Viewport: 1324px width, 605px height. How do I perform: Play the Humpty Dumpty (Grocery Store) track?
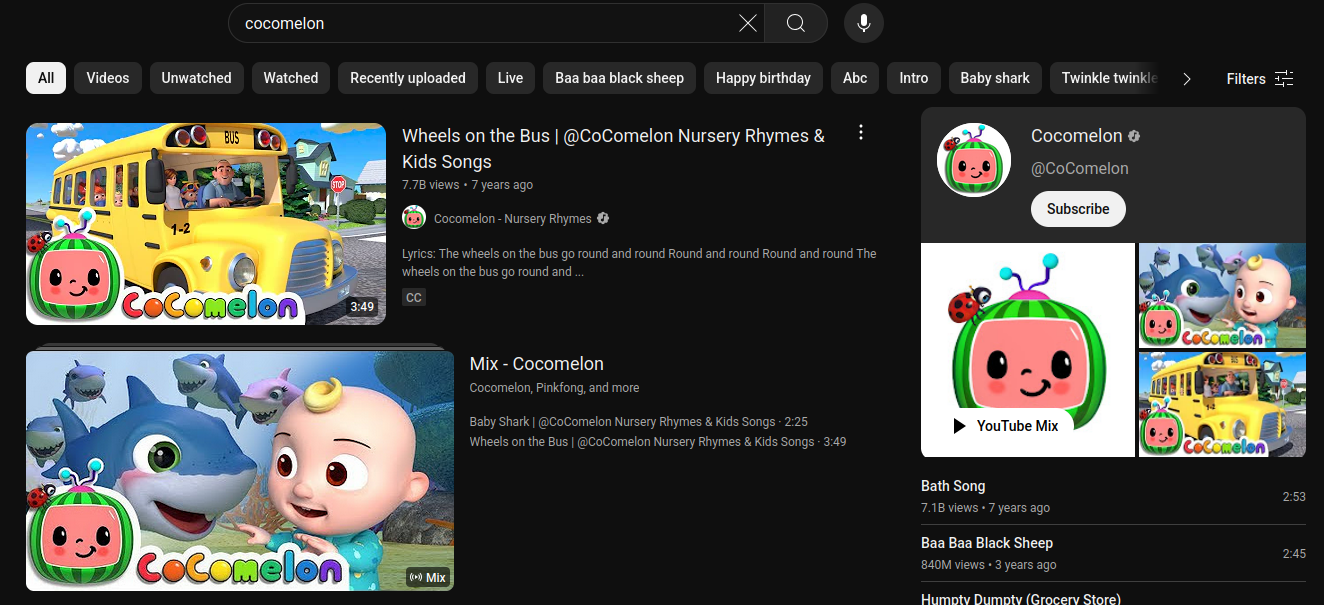(x=1021, y=598)
